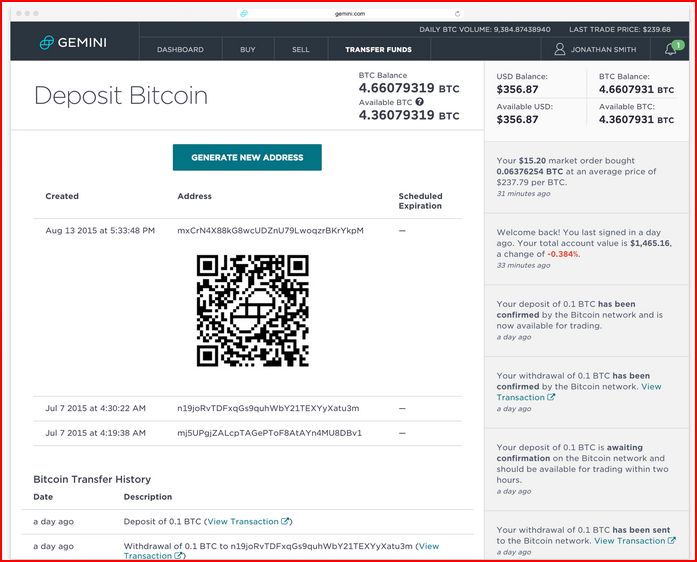Click the Bitcoin Transfer History heading

pos(92,479)
